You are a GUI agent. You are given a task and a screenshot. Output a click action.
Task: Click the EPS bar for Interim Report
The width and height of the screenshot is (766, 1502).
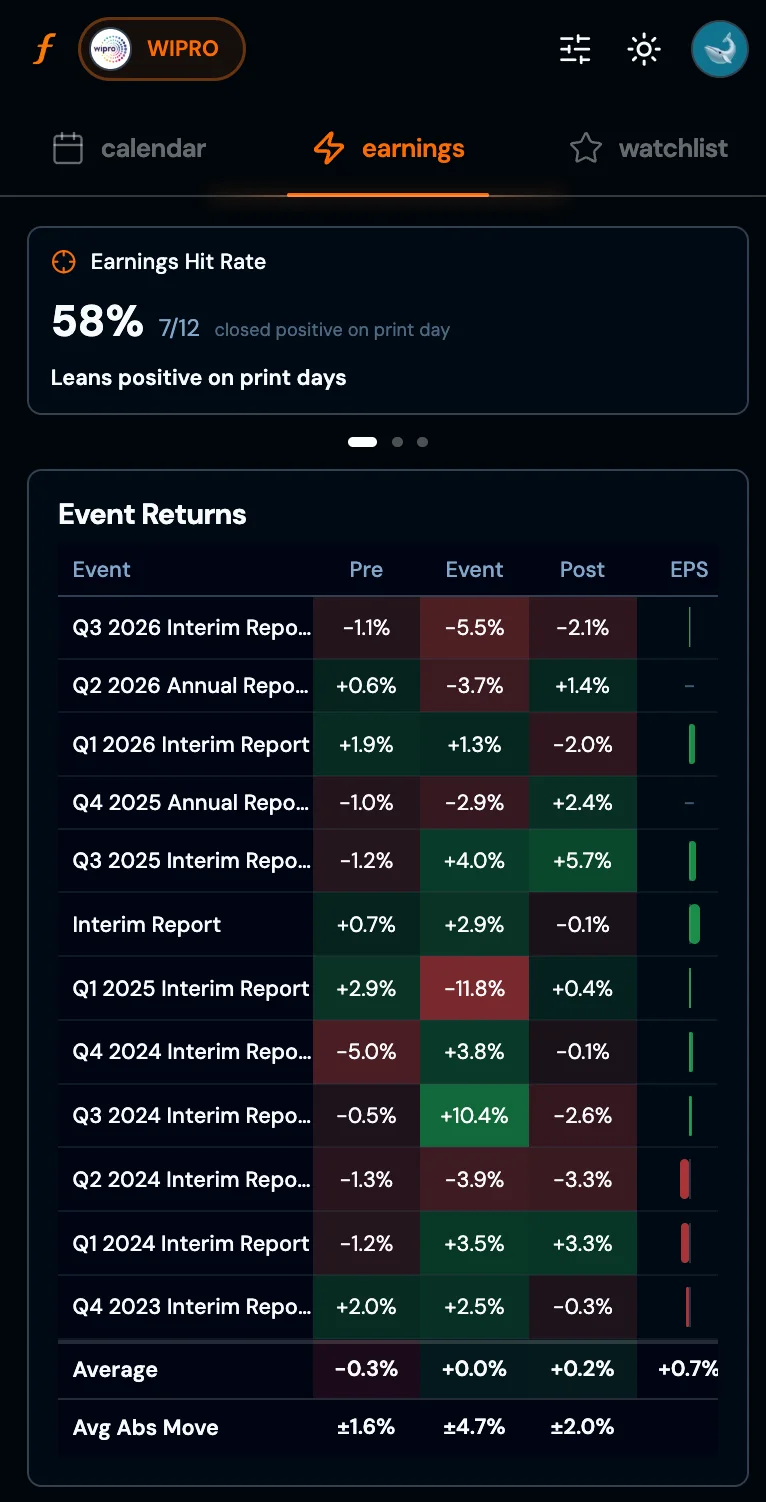click(x=693, y=923)
